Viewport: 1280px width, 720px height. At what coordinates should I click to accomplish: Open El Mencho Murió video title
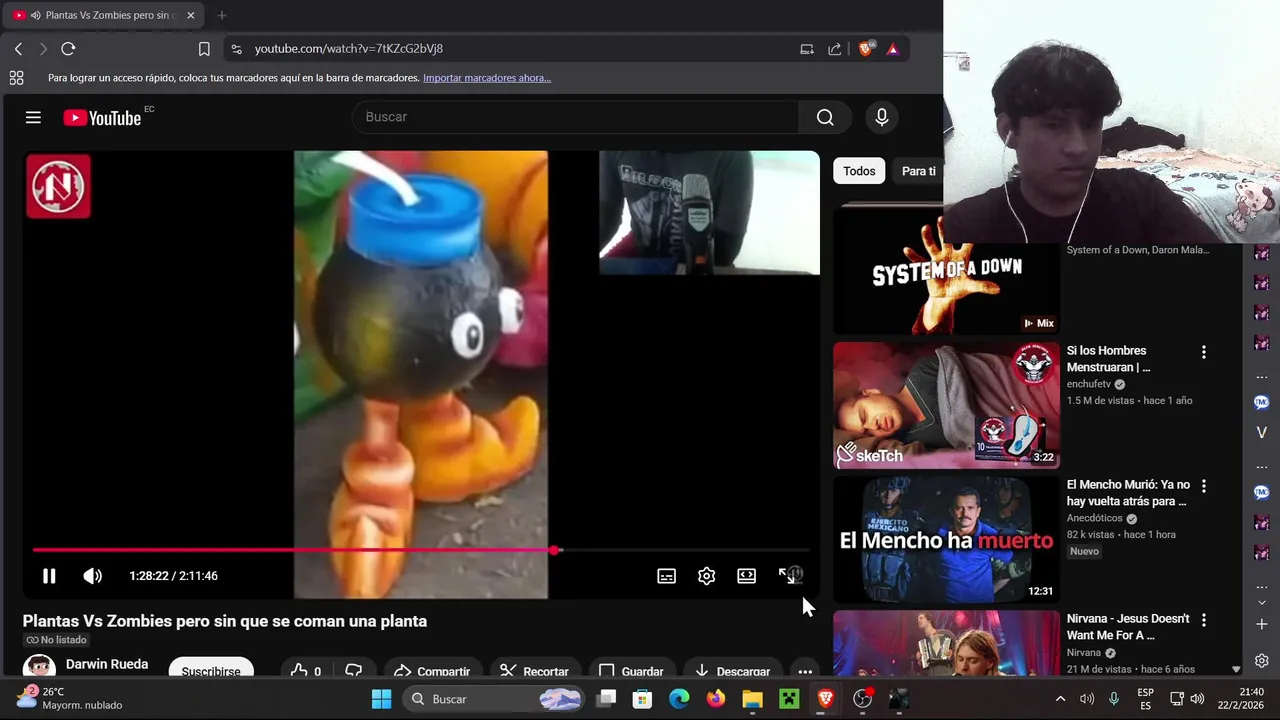coord(1128,493)
